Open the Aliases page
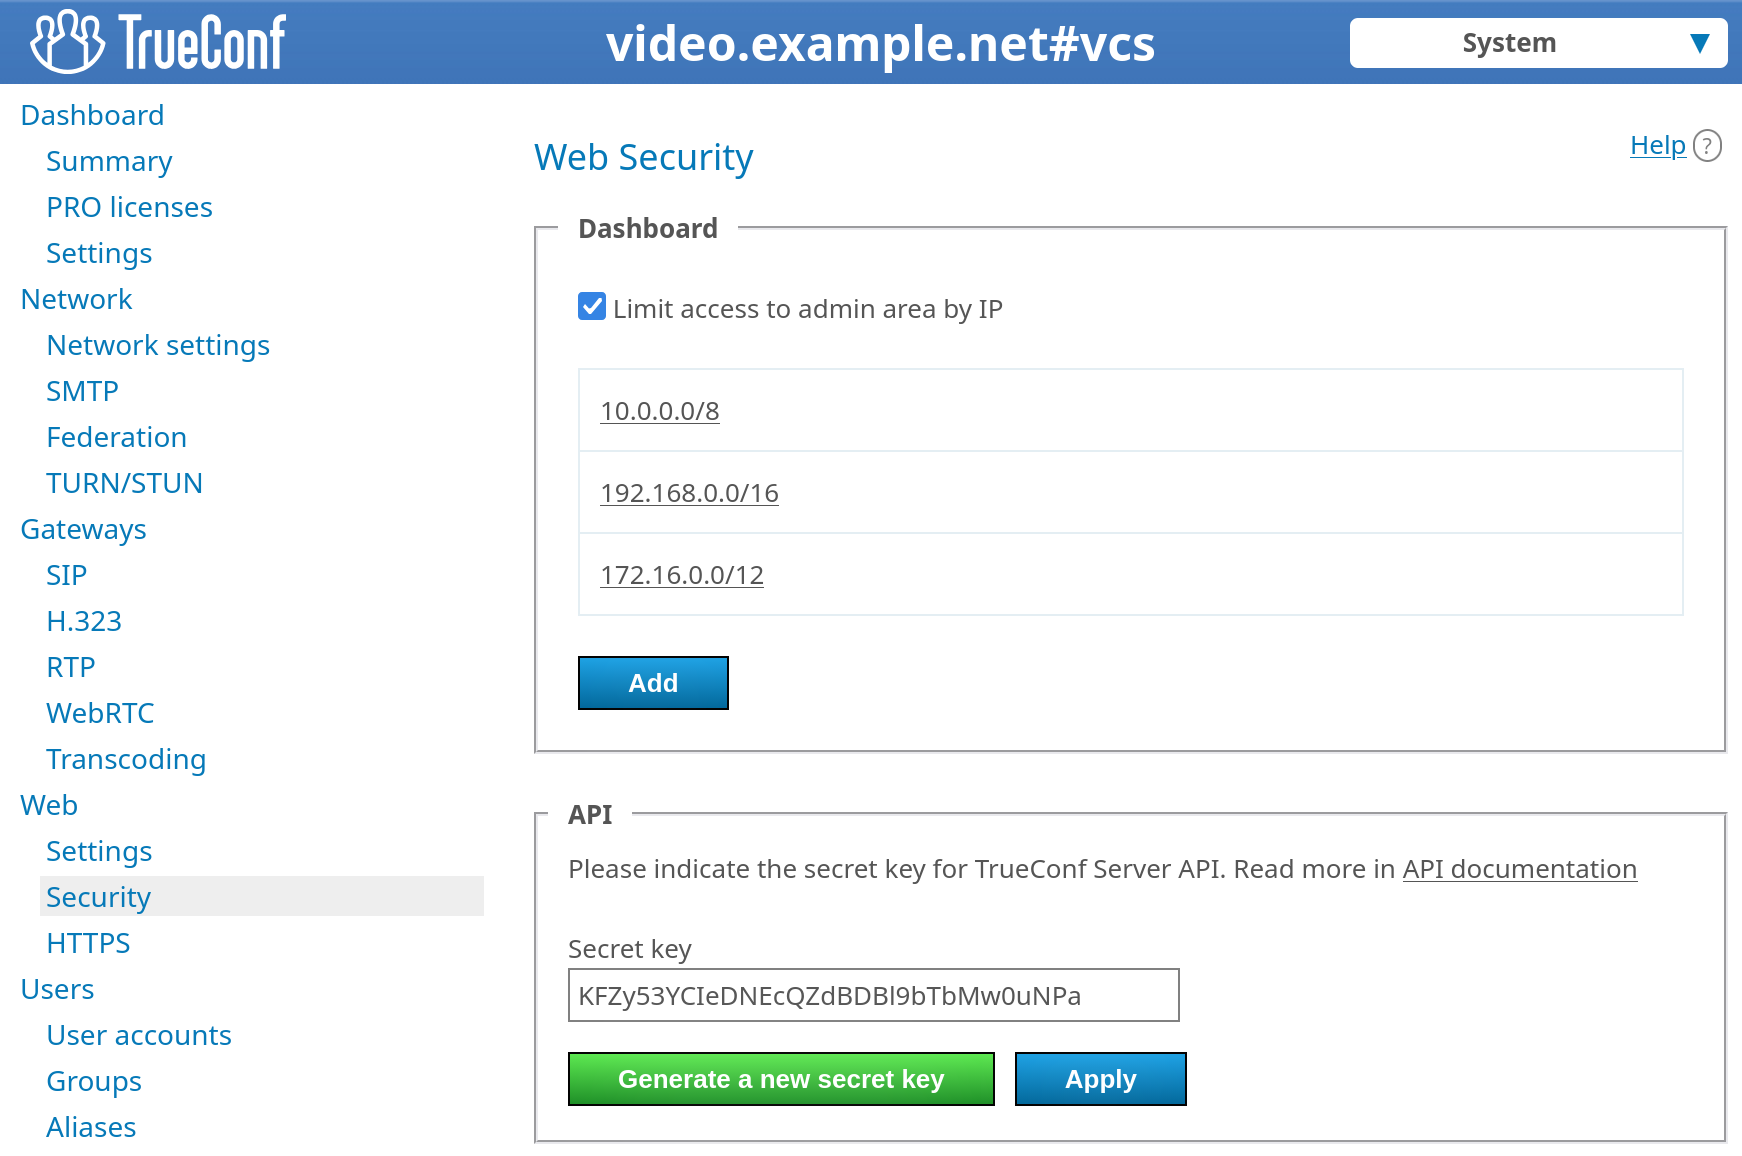Viewport: 1742px width, 1156px height. 91,1127
